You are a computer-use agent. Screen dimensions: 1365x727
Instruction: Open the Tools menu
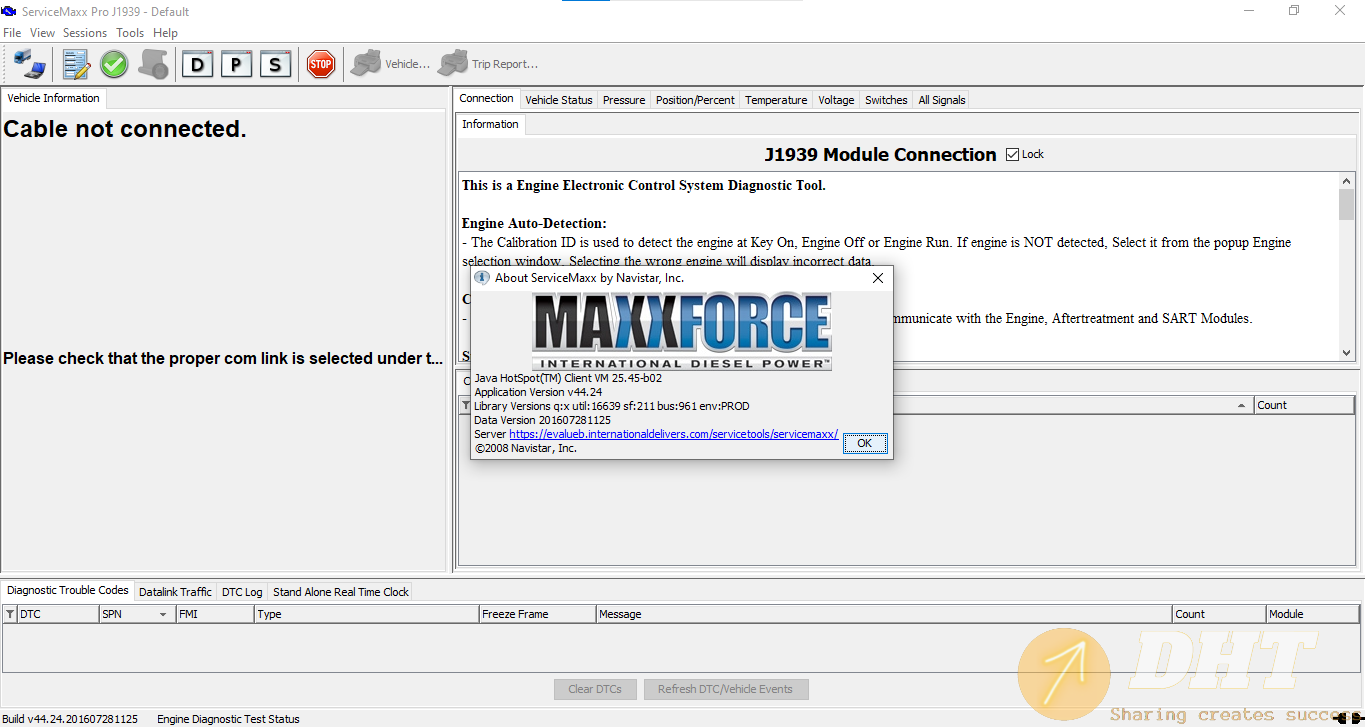130,33
